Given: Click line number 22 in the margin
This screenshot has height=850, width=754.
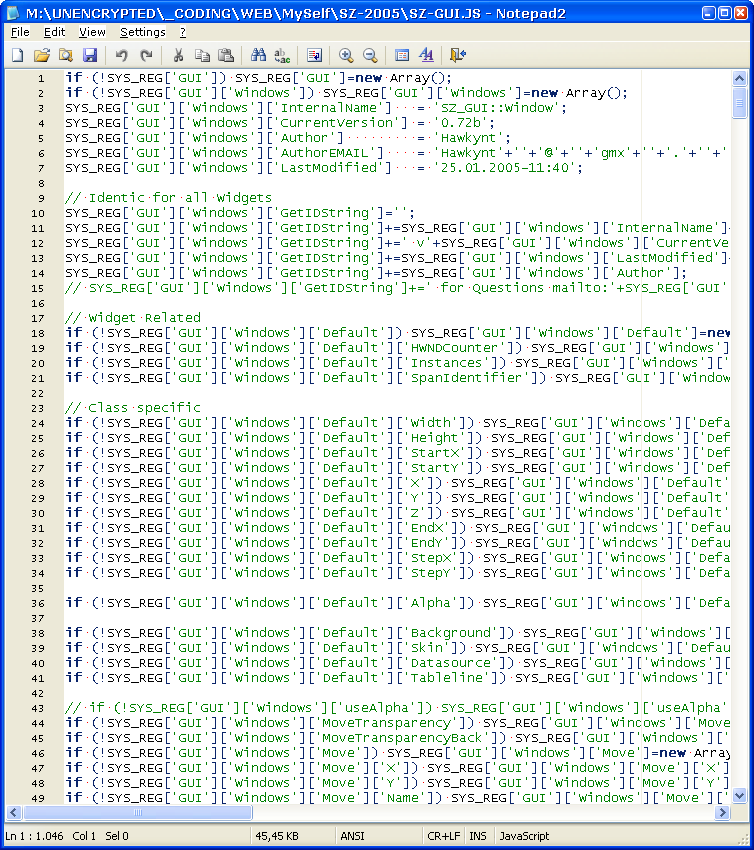Looking at the screenshot, I should tap(37, 393).
